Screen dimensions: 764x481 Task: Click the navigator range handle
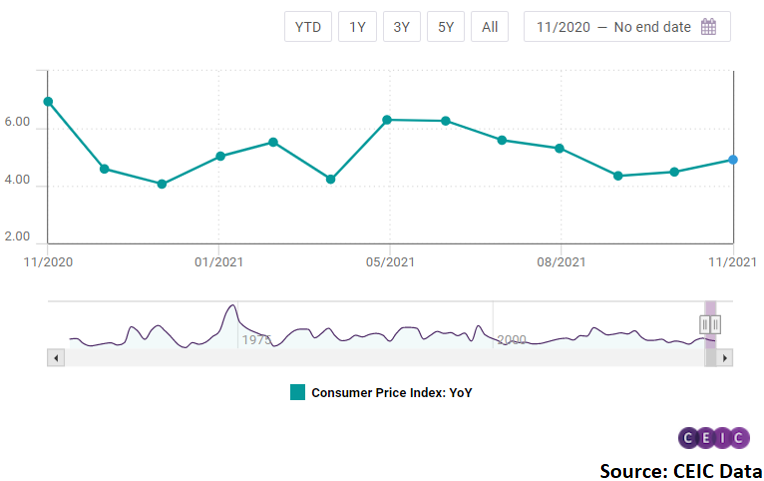pyautogui.click(x=710, y=324)
